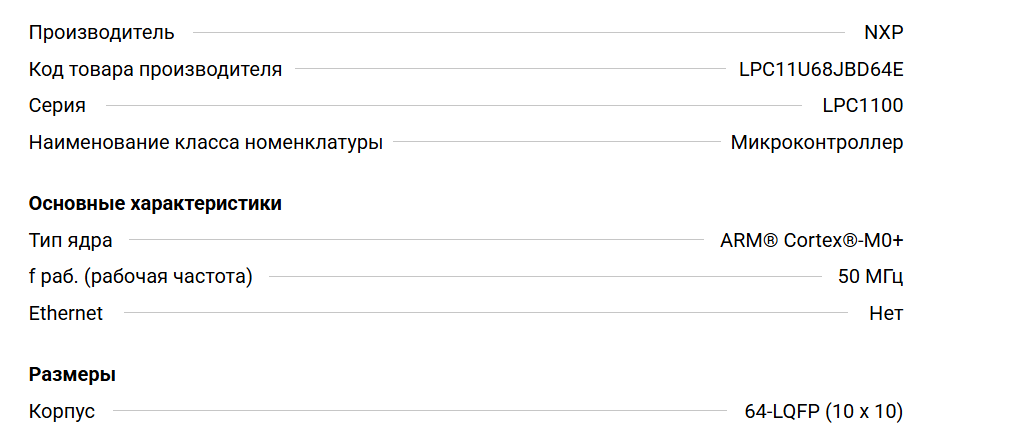The height and width of the screenshot is (447, 1011).
Task: Click the Ethernet label
Action: (66, 313)
